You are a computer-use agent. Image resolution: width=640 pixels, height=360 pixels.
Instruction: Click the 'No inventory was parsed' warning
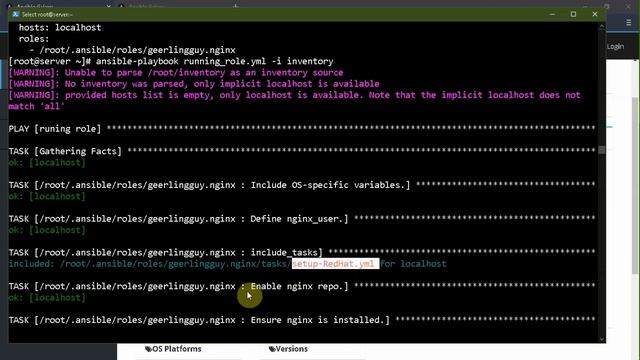click(194, 84)
